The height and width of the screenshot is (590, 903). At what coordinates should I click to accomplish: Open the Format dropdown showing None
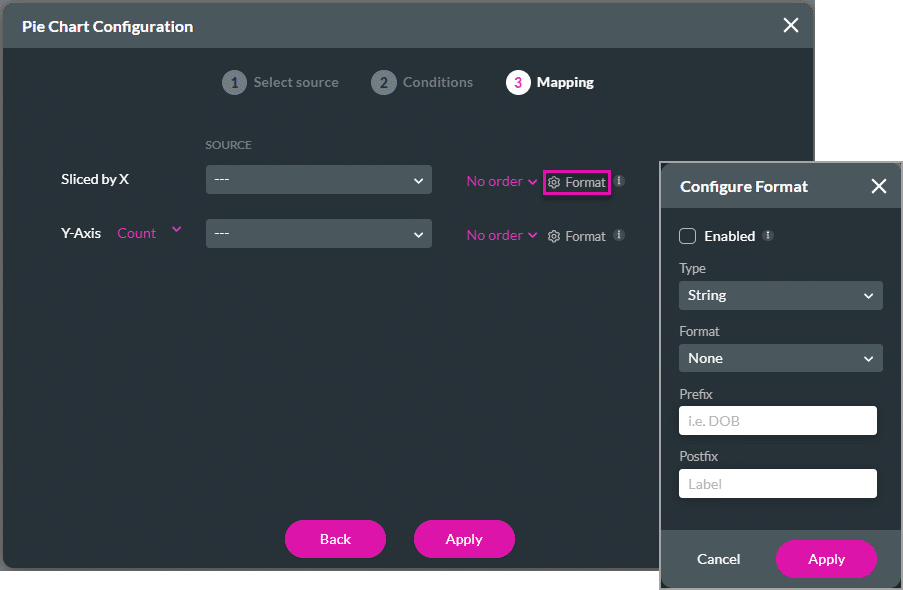(x=780, y=358)
